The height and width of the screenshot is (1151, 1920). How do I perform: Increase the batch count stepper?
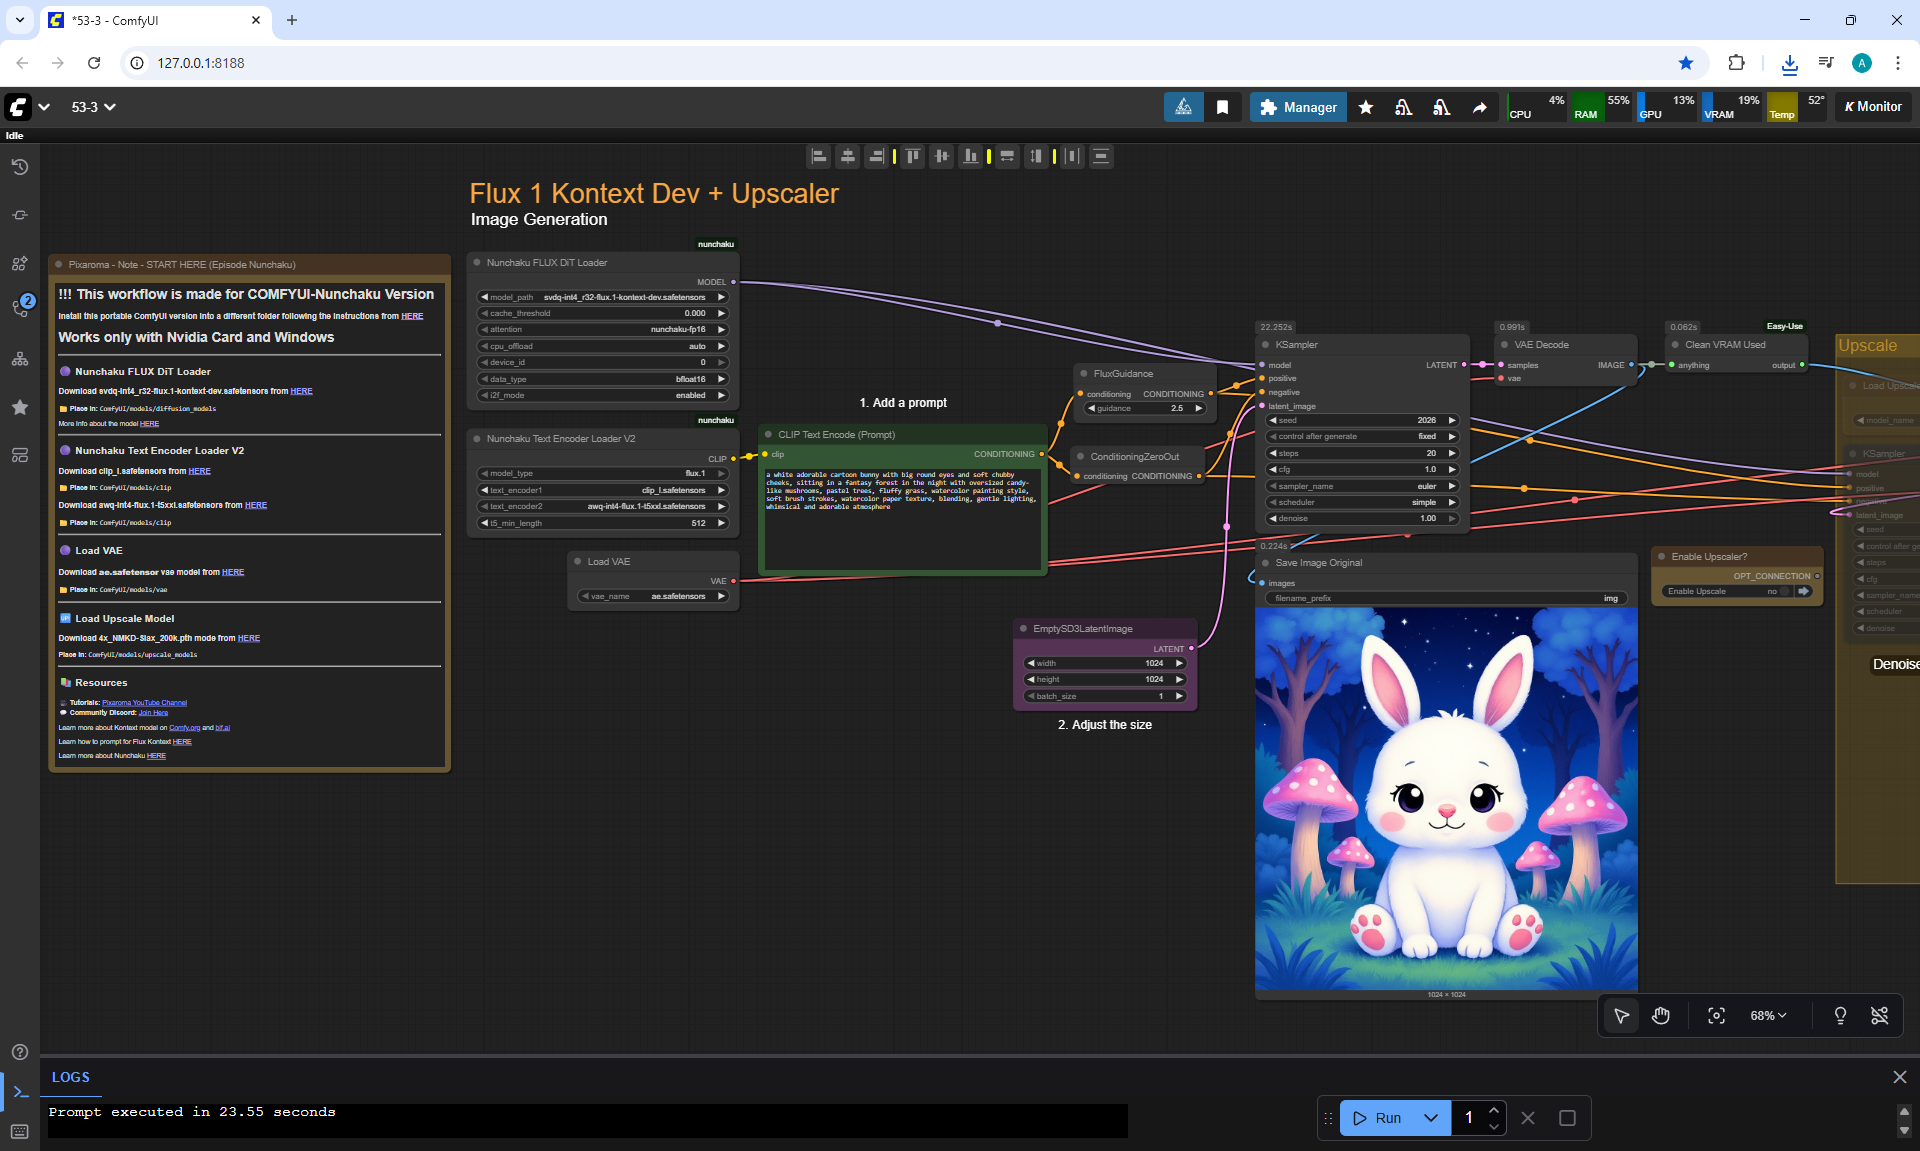pyautogui.click(x=1494, y=1110)
